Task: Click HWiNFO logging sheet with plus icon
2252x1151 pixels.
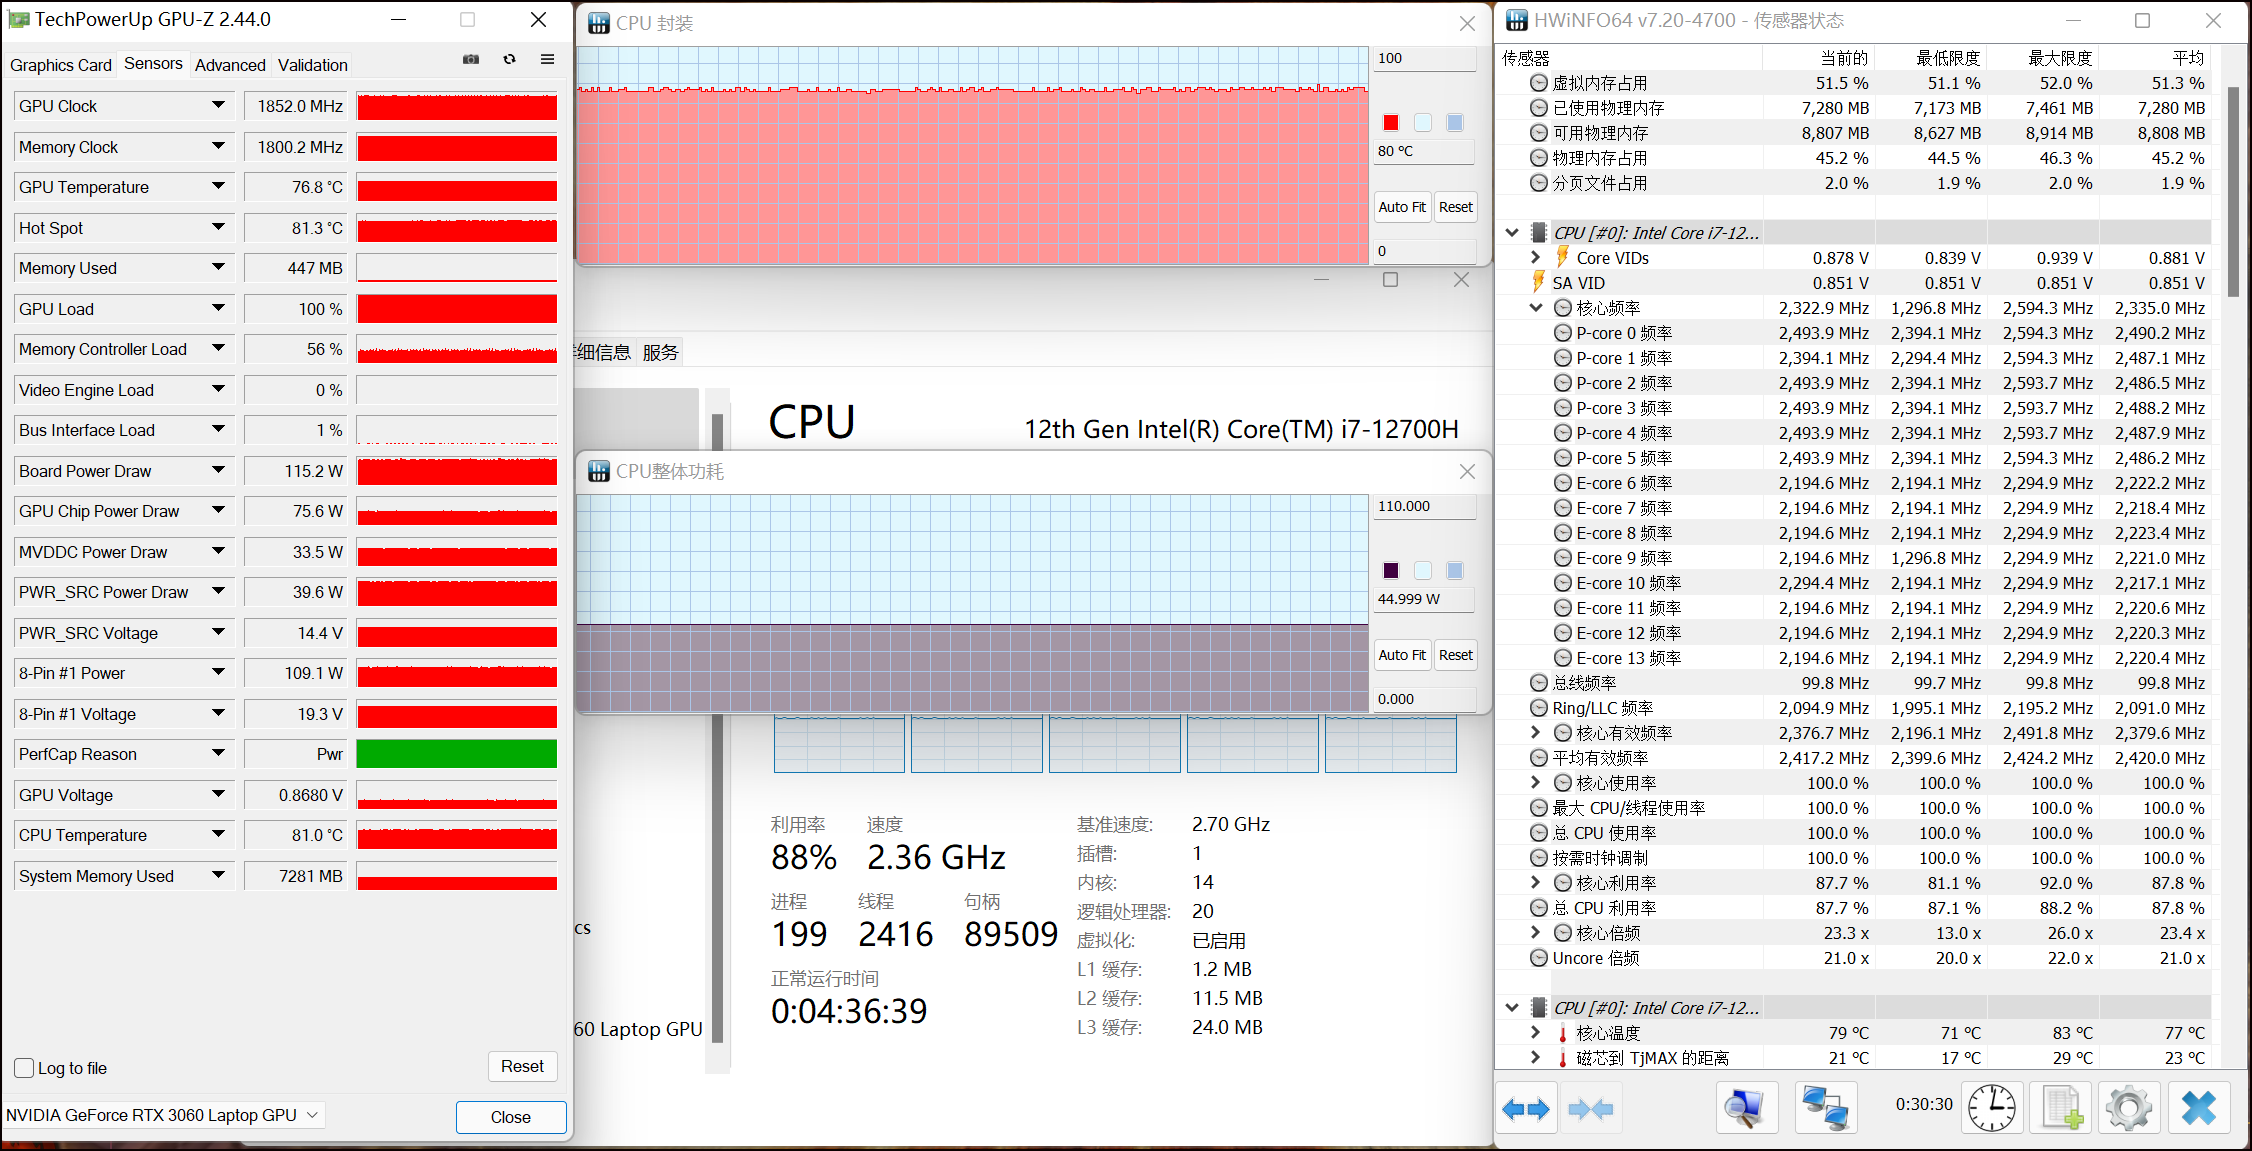Action: pyautogui.click(x=2062, y=1108)
